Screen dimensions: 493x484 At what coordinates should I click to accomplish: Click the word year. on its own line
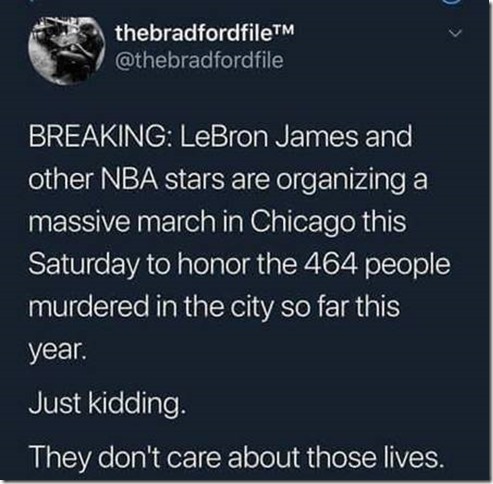(57, 351)
